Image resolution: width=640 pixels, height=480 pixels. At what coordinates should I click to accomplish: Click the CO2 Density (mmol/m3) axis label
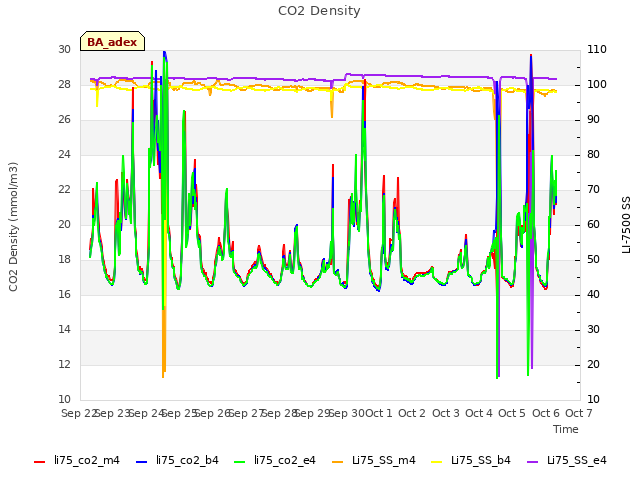coord(13,227)
